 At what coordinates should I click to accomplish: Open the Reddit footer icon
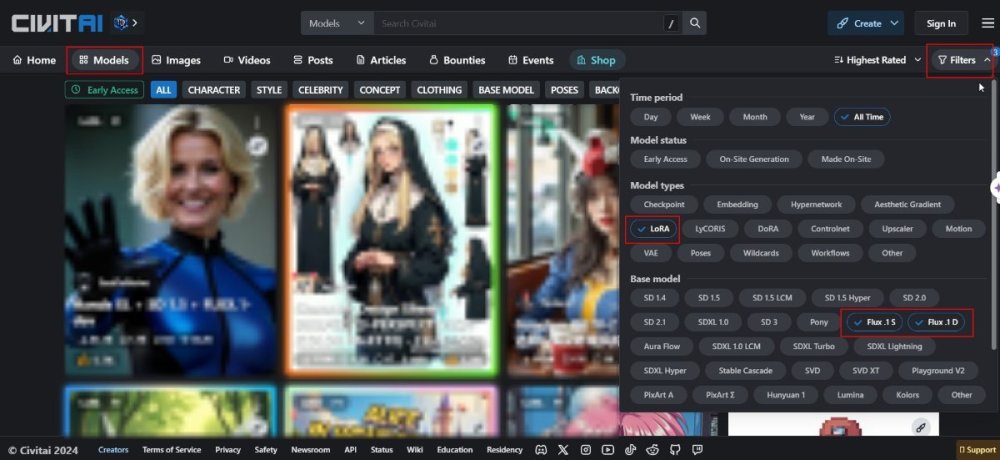point(653,450)
